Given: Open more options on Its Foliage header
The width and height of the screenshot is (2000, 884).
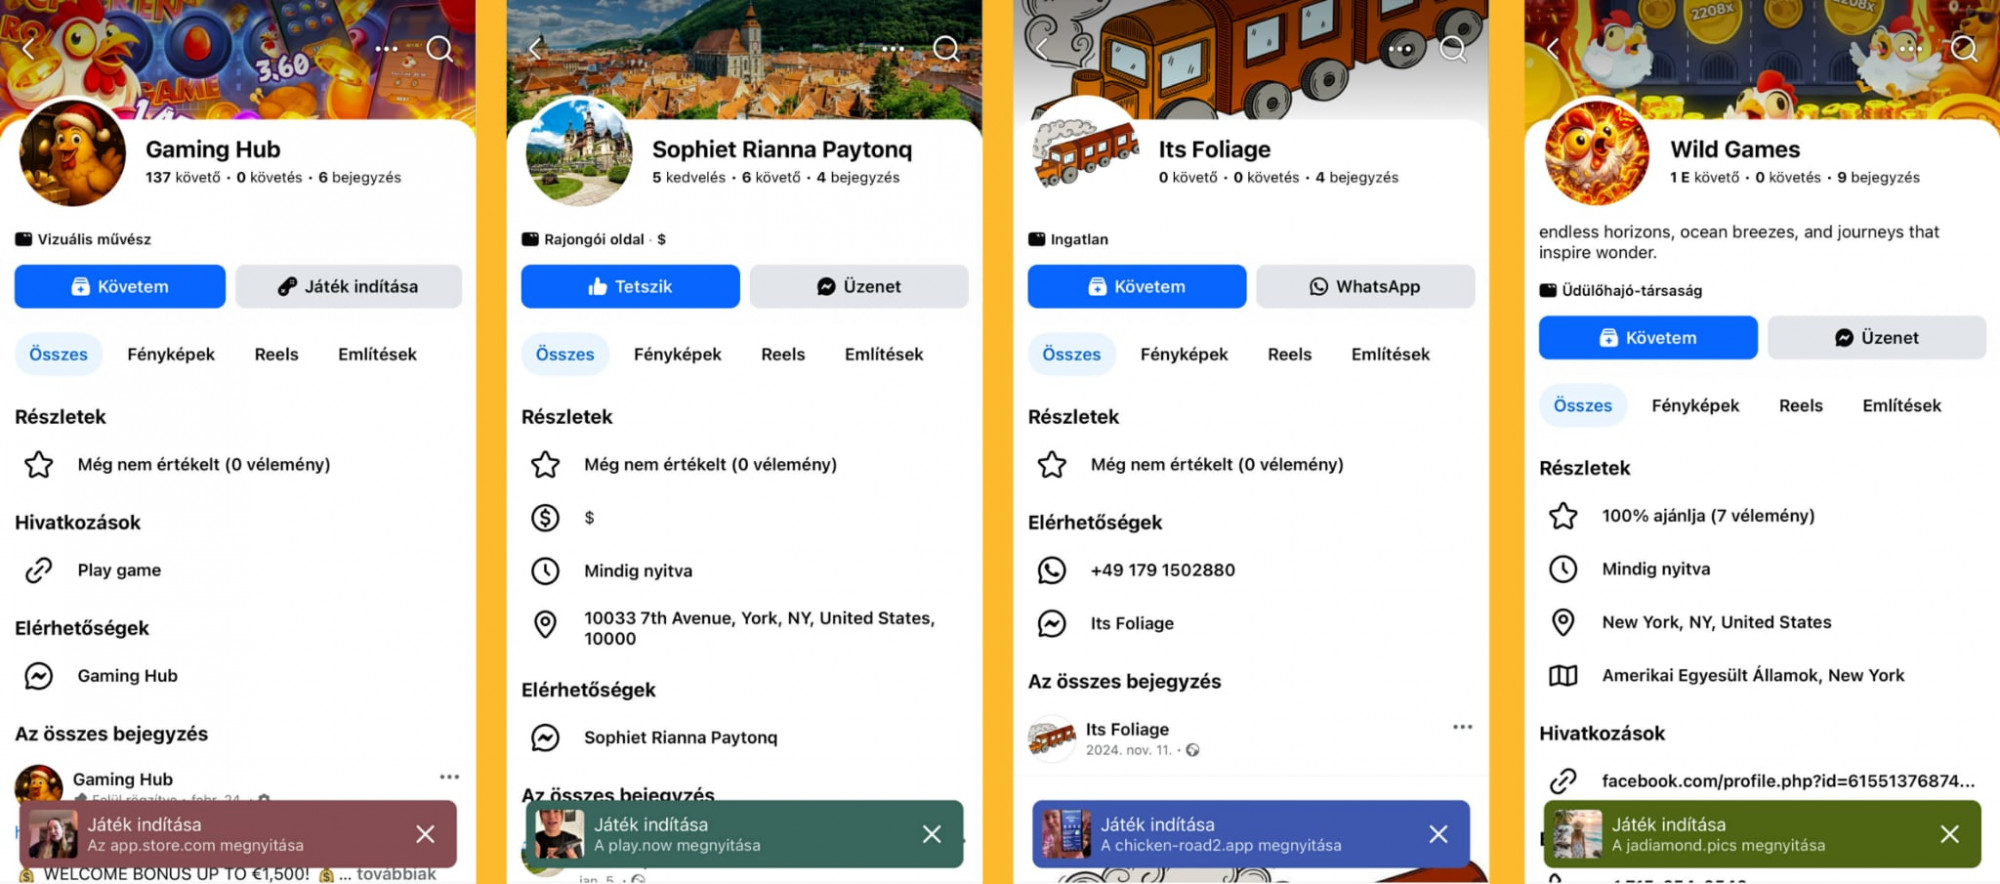Looking at the screenshot, I should pyautogui.click(x=1400, y=48).
